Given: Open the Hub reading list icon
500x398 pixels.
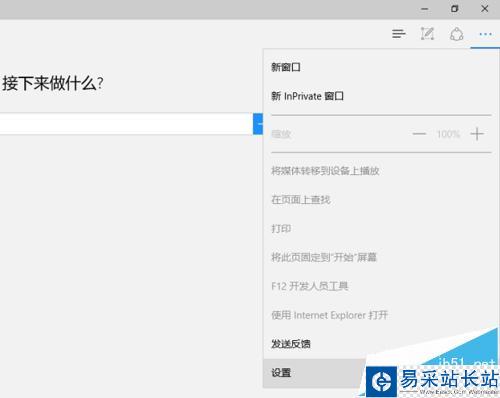Looking at the screenshot, I should [399, 34].
